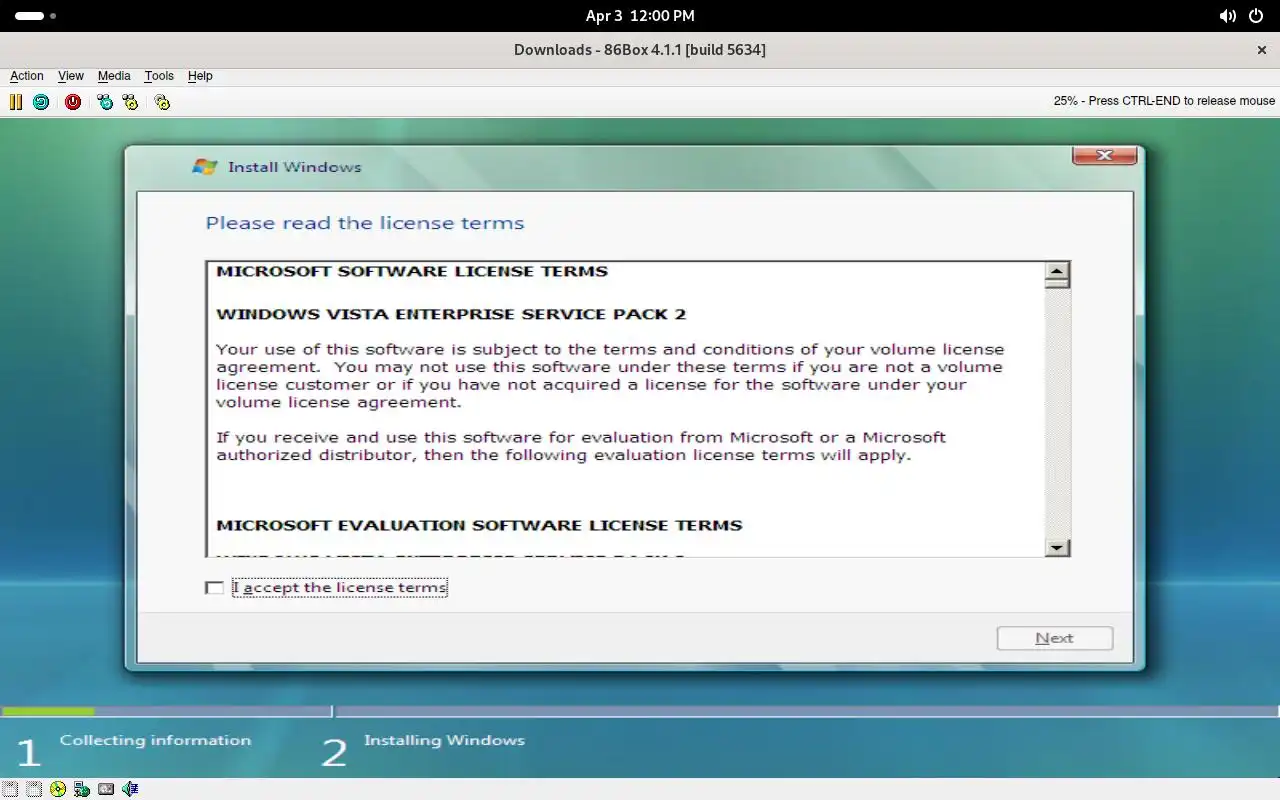Click the heading Please read the license terms
The height and width of the screenshot is (800, 1280).
tap(365, 223)
